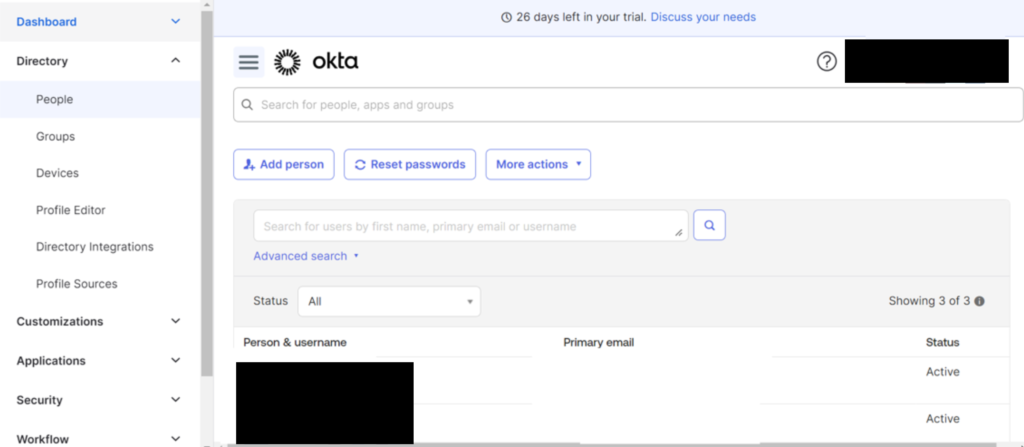
Task: Expand the Customizations section
Action: pyautogui.click(x=176, y=321)
